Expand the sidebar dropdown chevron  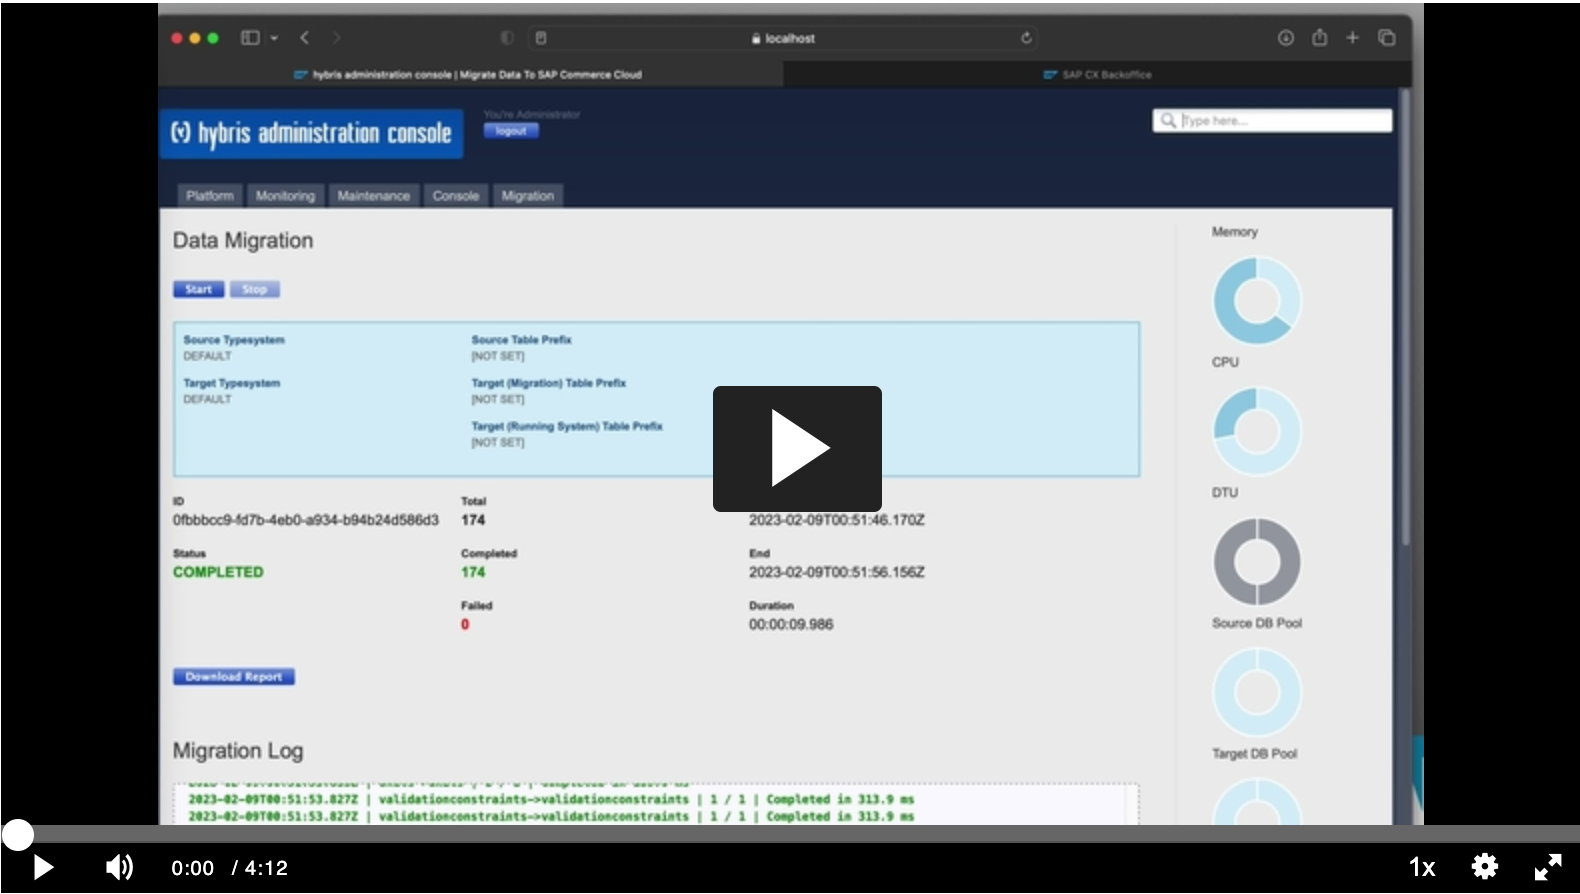pos(274,38)
